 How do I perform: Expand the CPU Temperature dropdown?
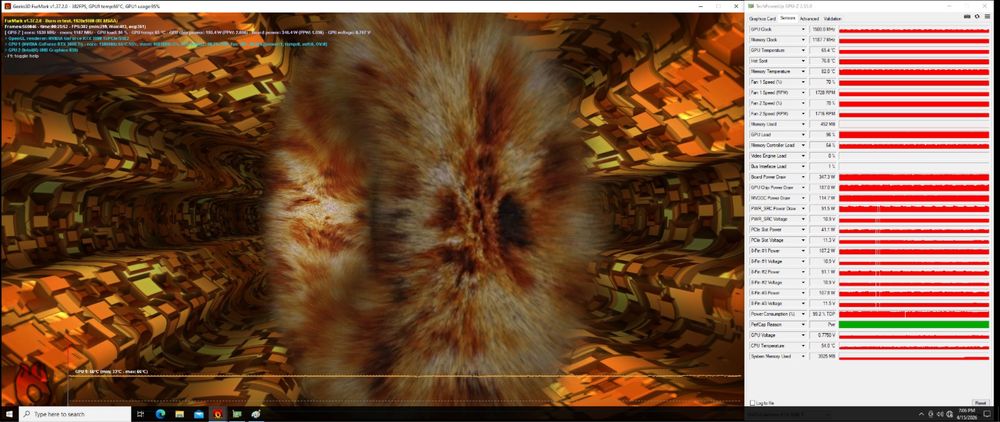802,346
